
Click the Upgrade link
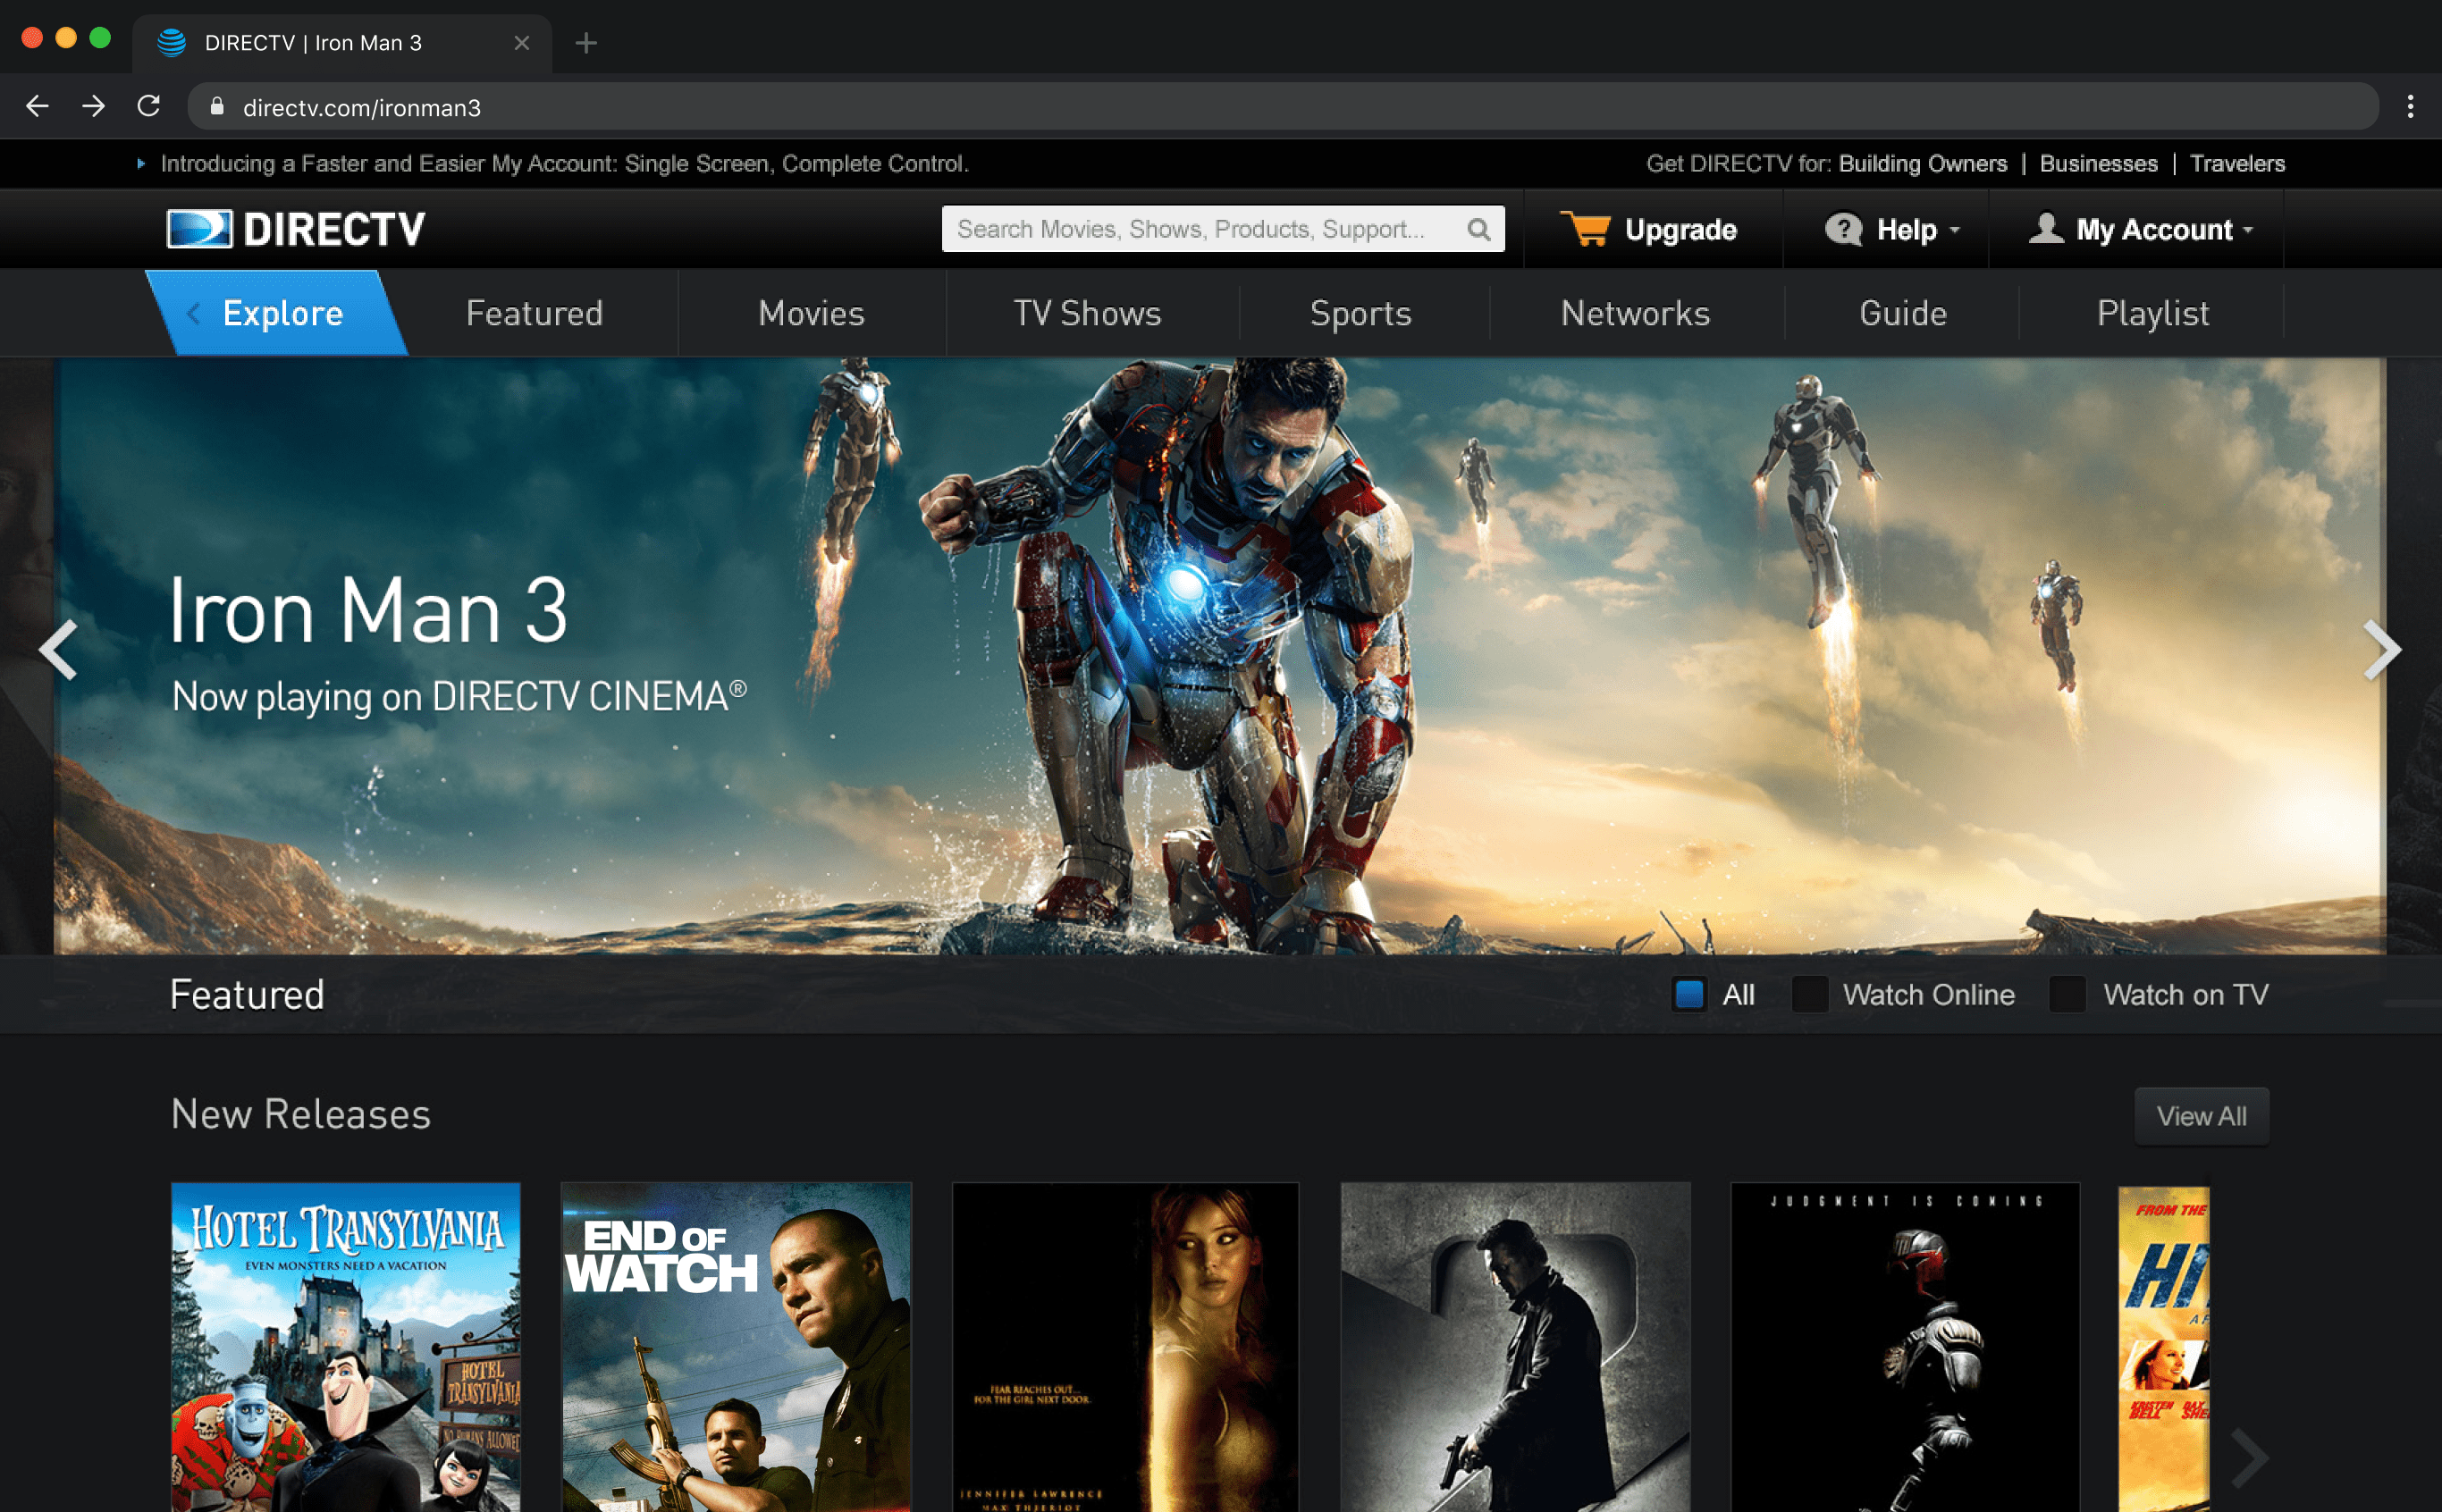tap(1680, 229)
